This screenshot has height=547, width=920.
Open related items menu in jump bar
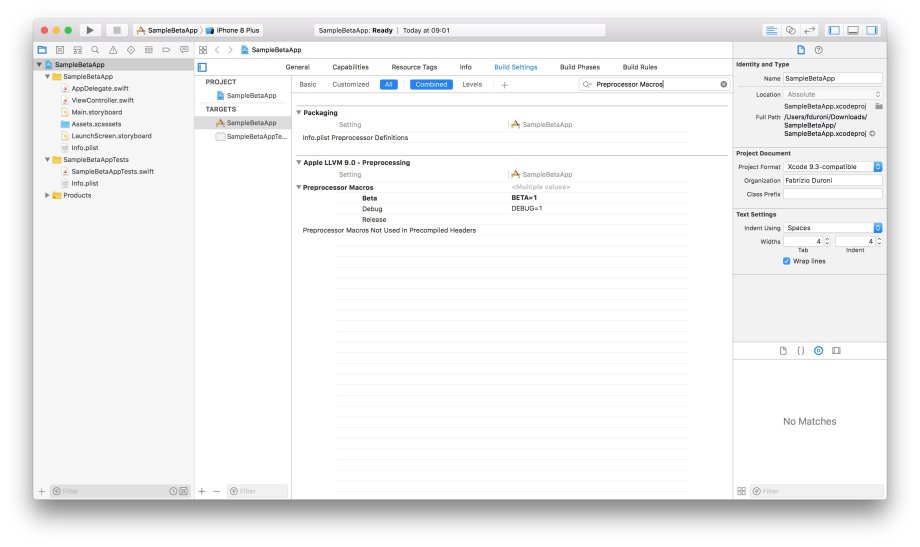[203, 50]
